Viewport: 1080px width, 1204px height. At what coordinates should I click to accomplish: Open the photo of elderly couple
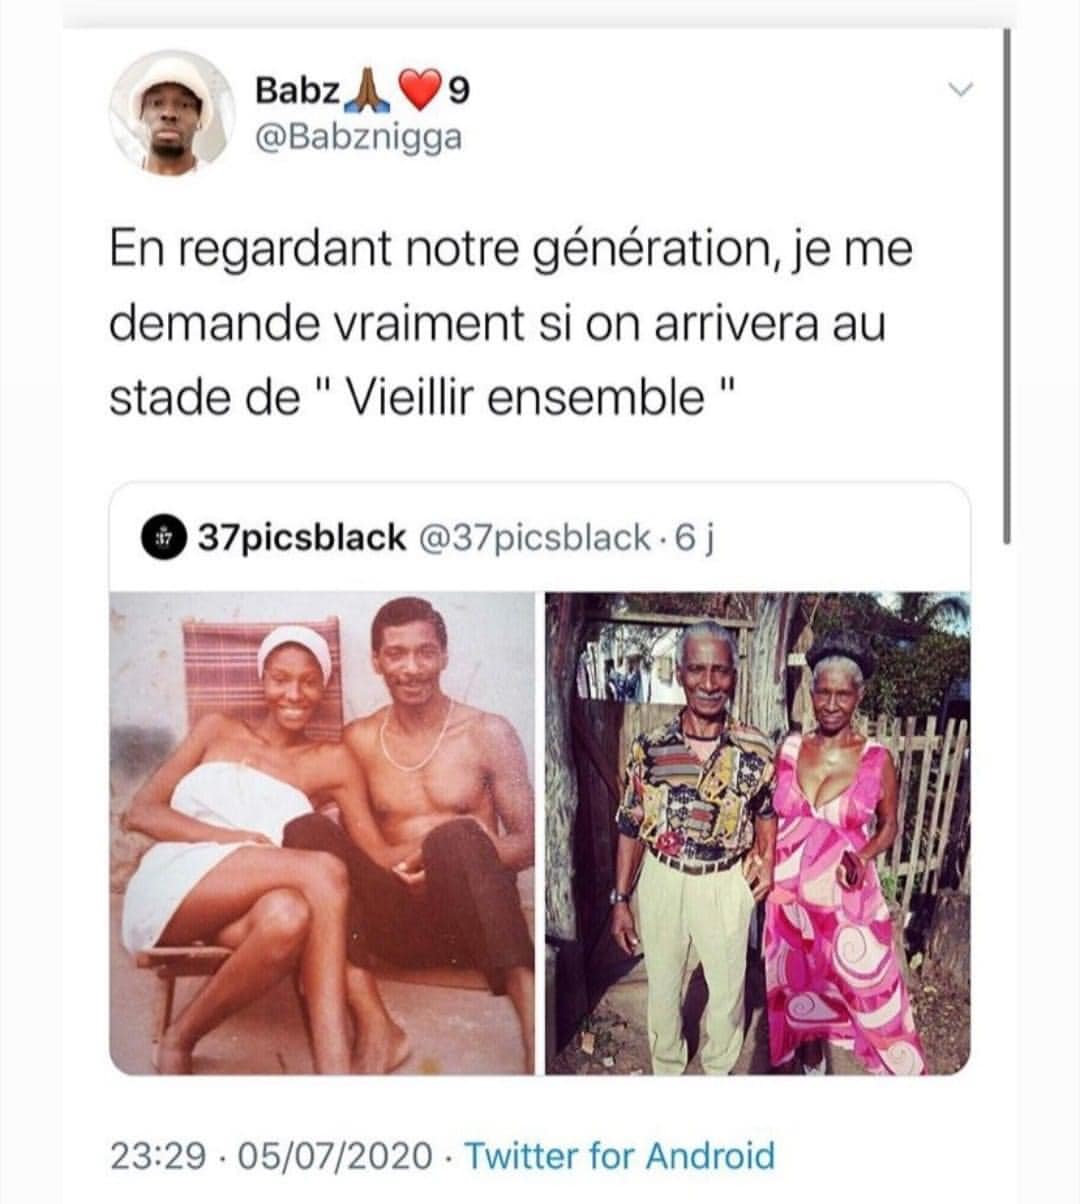(757, 833)
